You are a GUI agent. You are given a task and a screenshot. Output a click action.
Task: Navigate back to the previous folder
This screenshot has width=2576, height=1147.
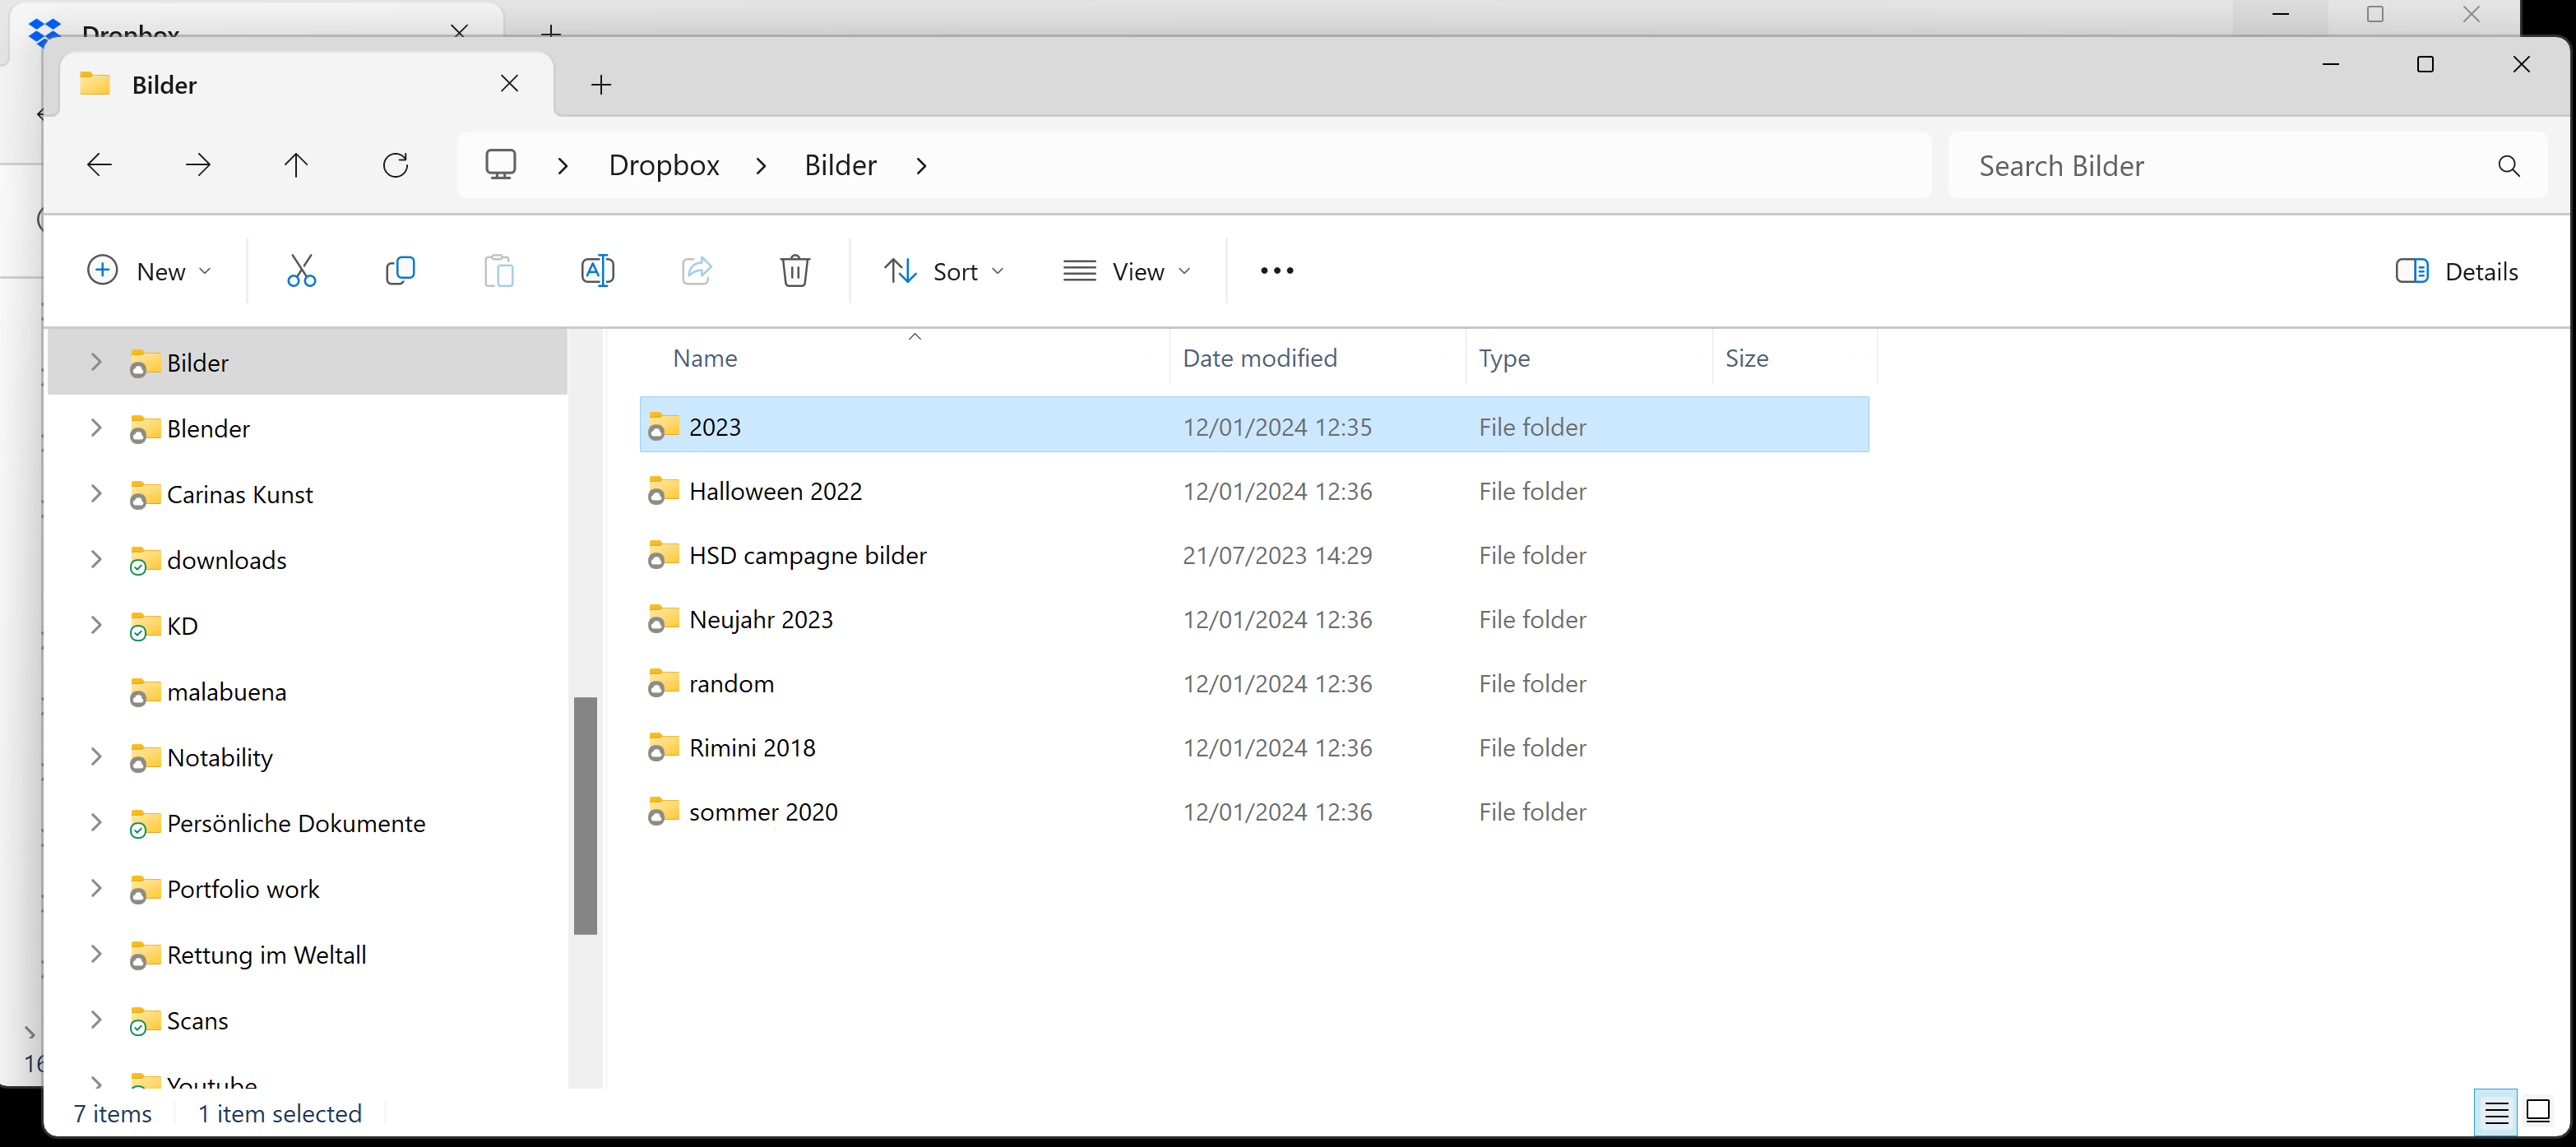tap(98, 164)
